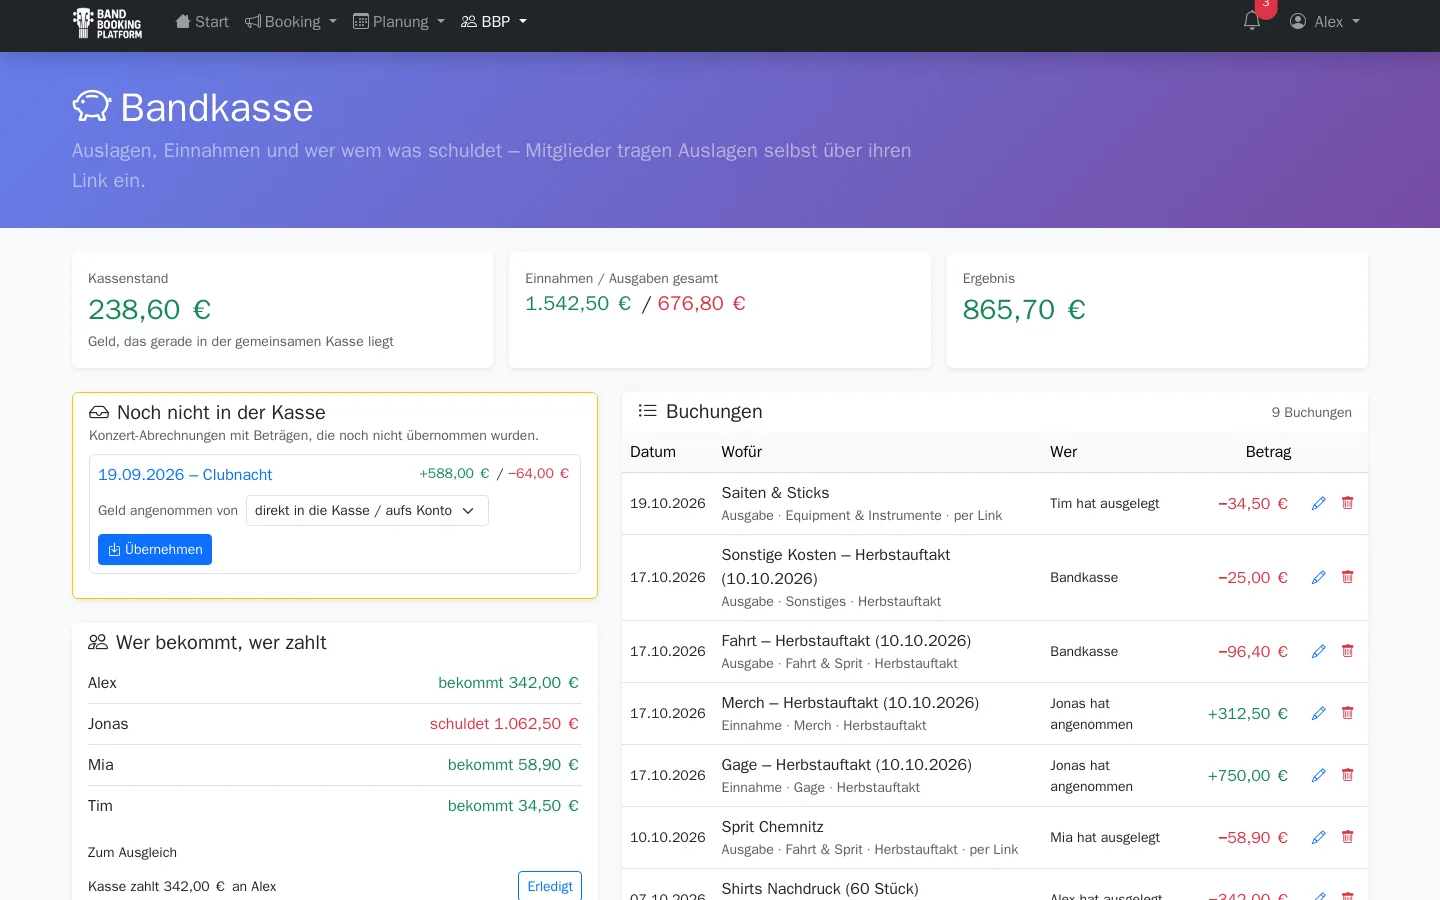The height and width of the screenshot is (900, 1440).
Task: Click the Wofür column header
Action: [x=742, y=452]
